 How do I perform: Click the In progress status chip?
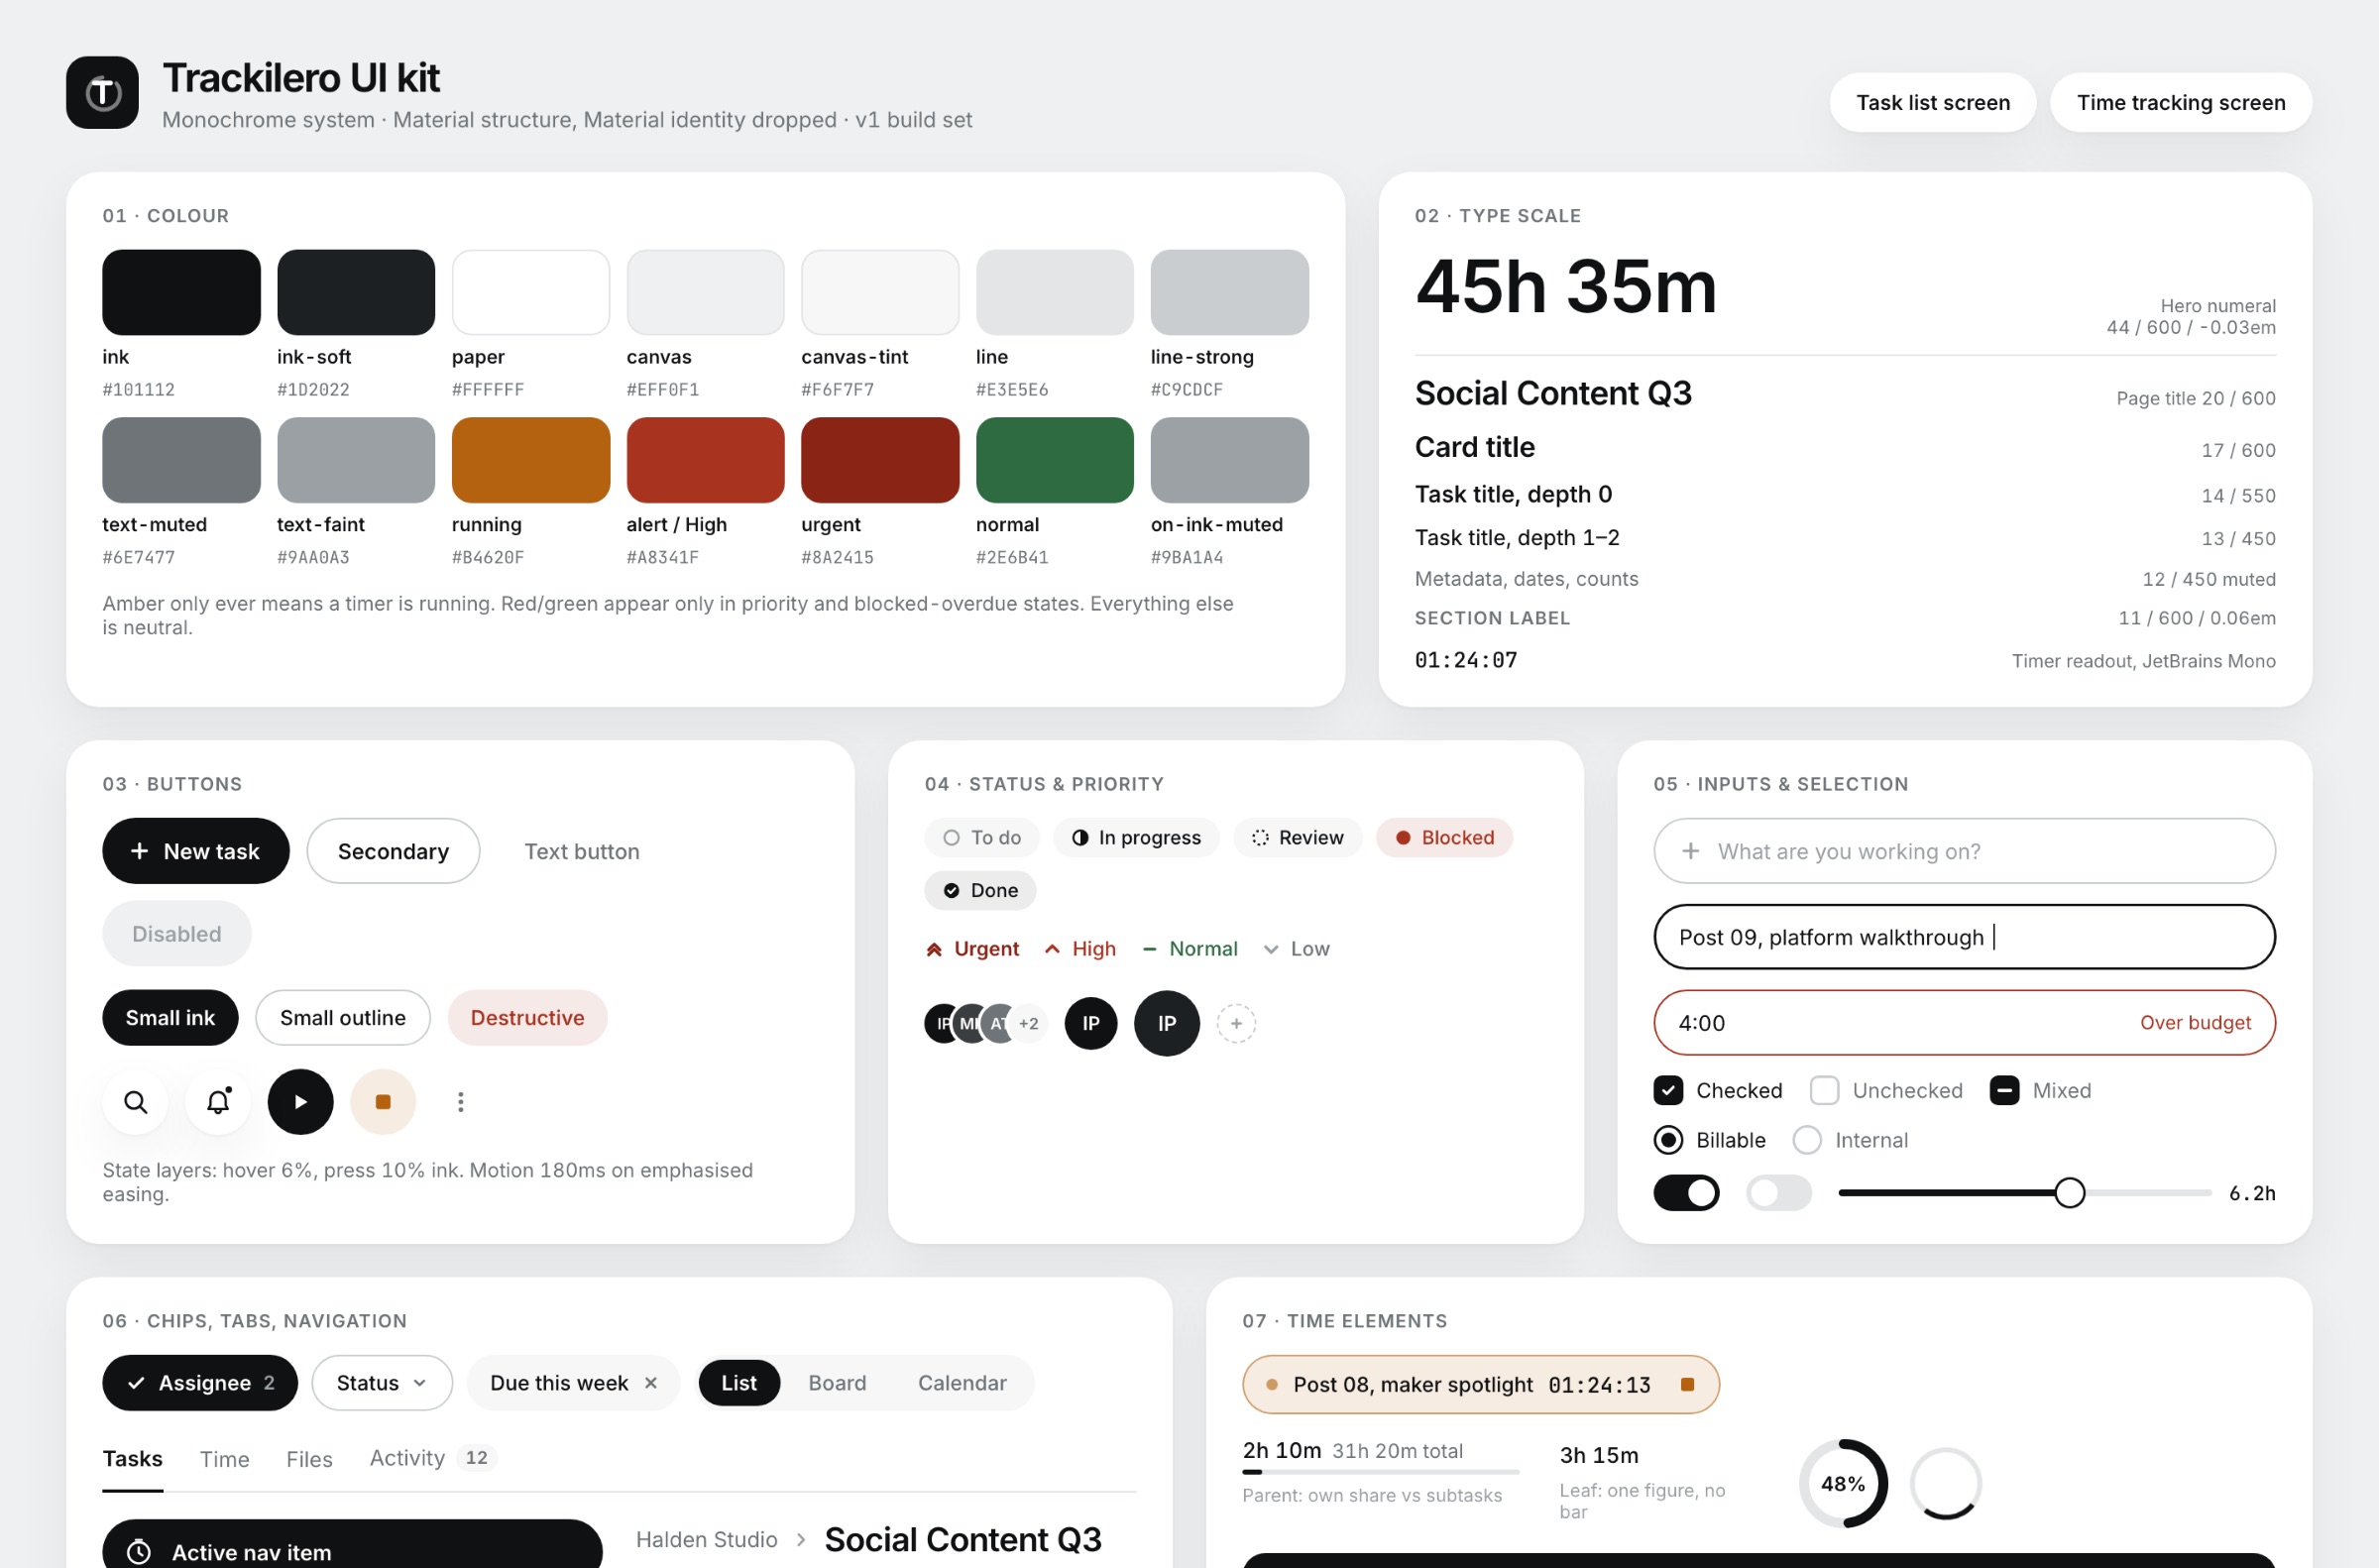coord(1136,838)
